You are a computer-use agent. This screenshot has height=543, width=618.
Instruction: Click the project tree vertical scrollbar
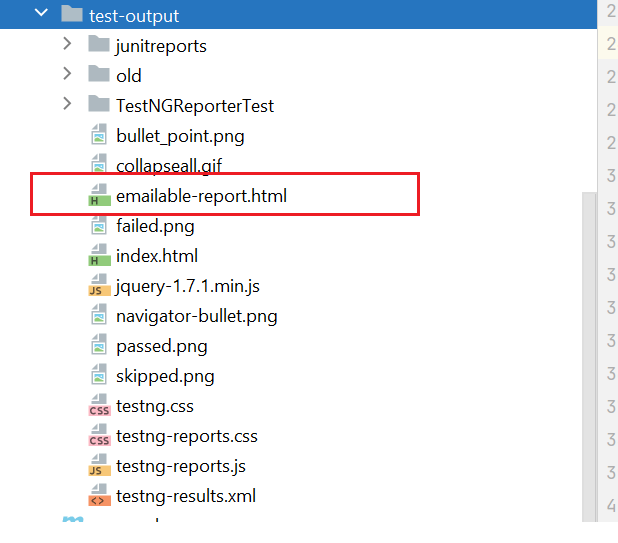coord(589,357)
